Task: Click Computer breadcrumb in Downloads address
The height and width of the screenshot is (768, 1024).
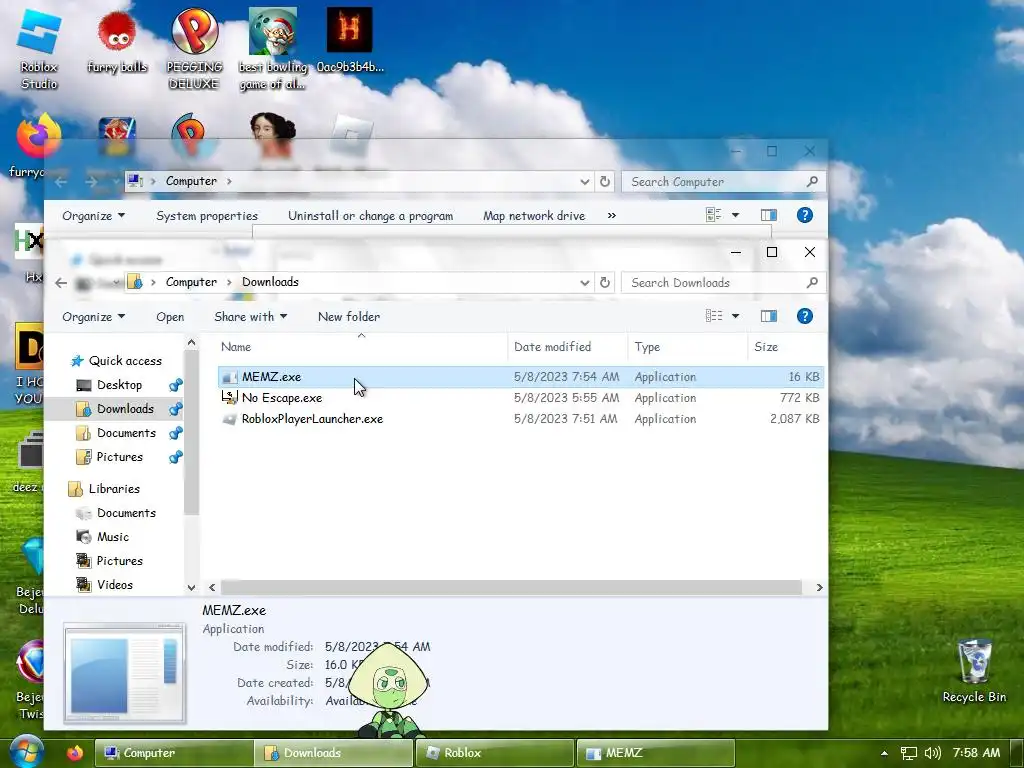Action: (191, 282)
